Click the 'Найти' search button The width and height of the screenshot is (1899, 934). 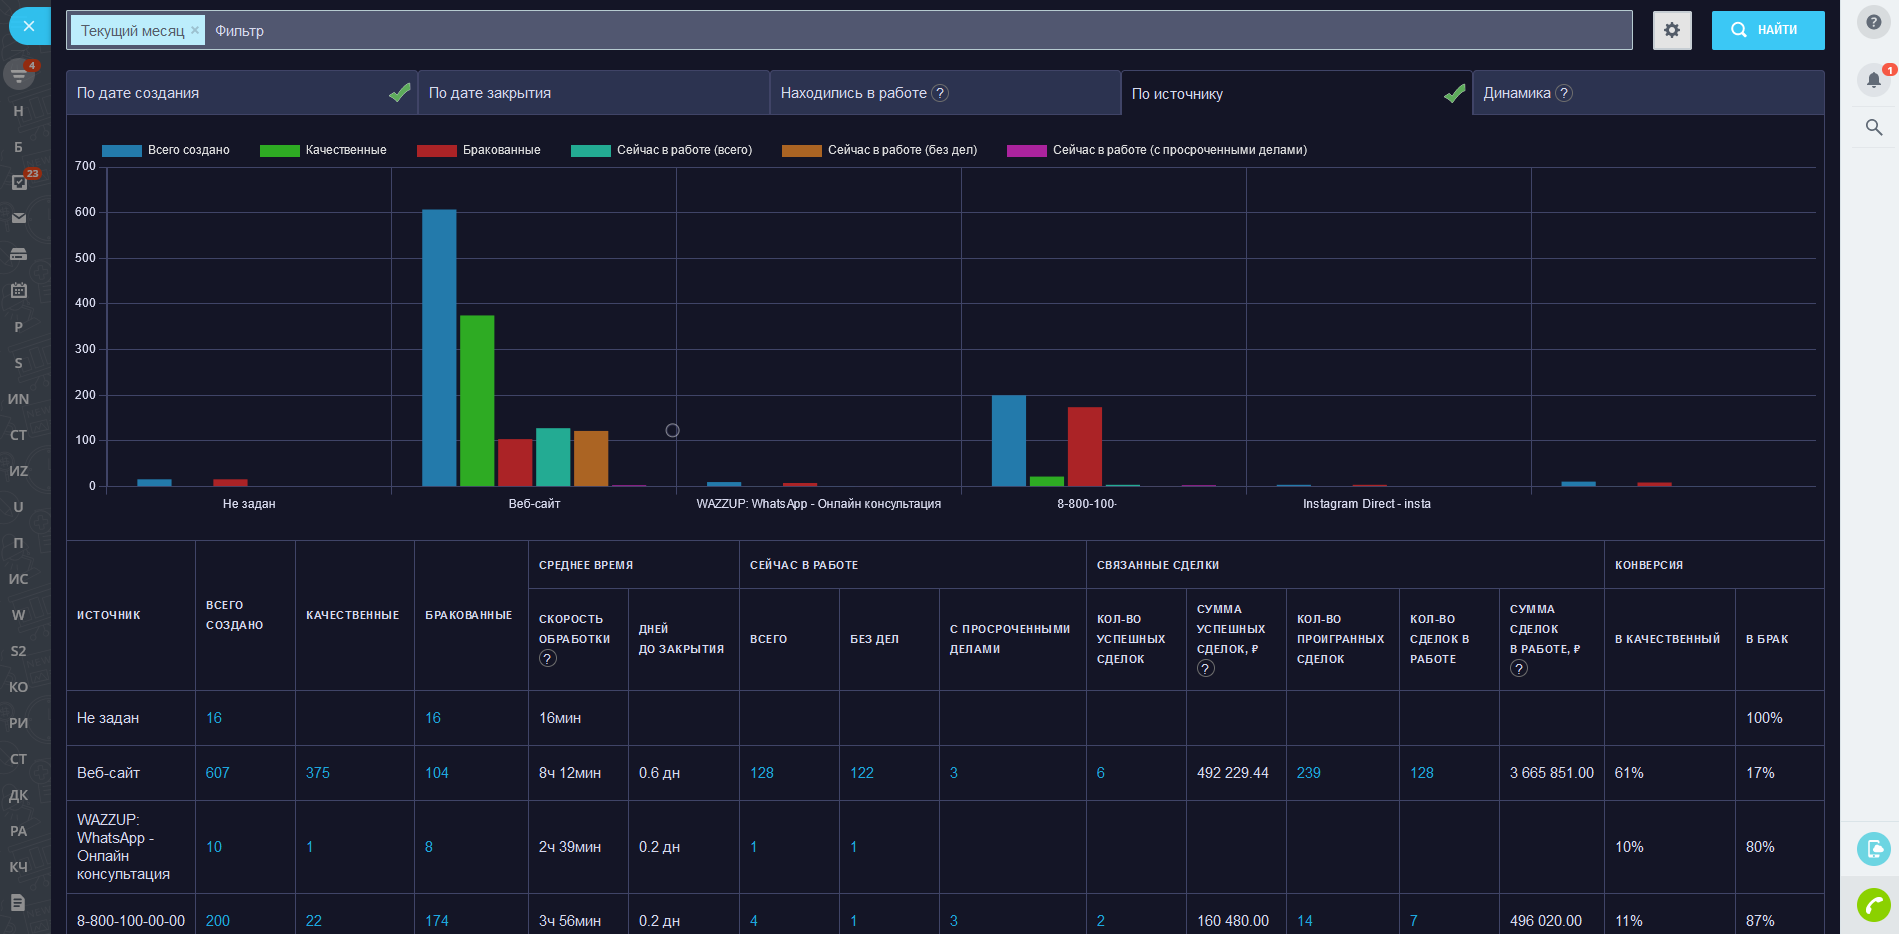pos(1767,30)
